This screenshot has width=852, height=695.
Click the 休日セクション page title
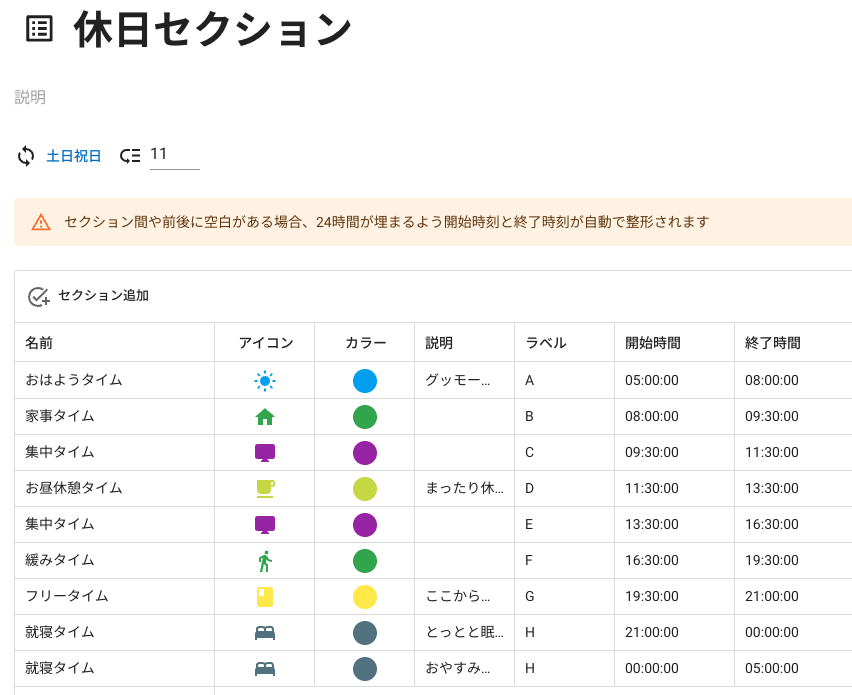[x=212, y=29]
